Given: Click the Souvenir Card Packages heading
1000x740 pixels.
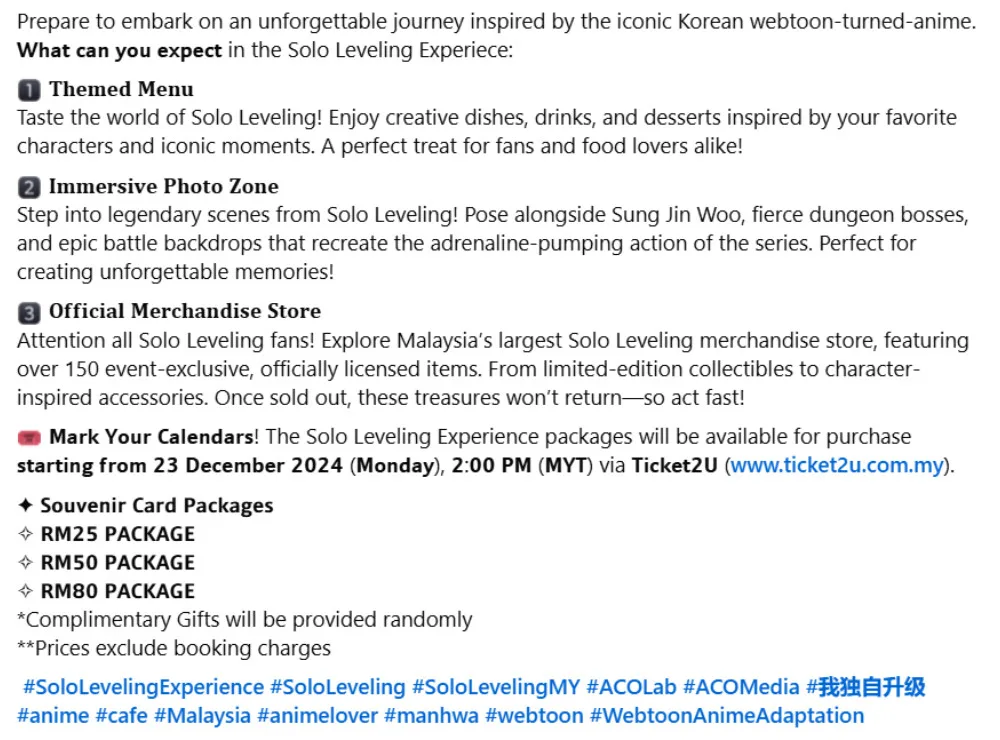Looking at the screenshot, I should (156, 506).
